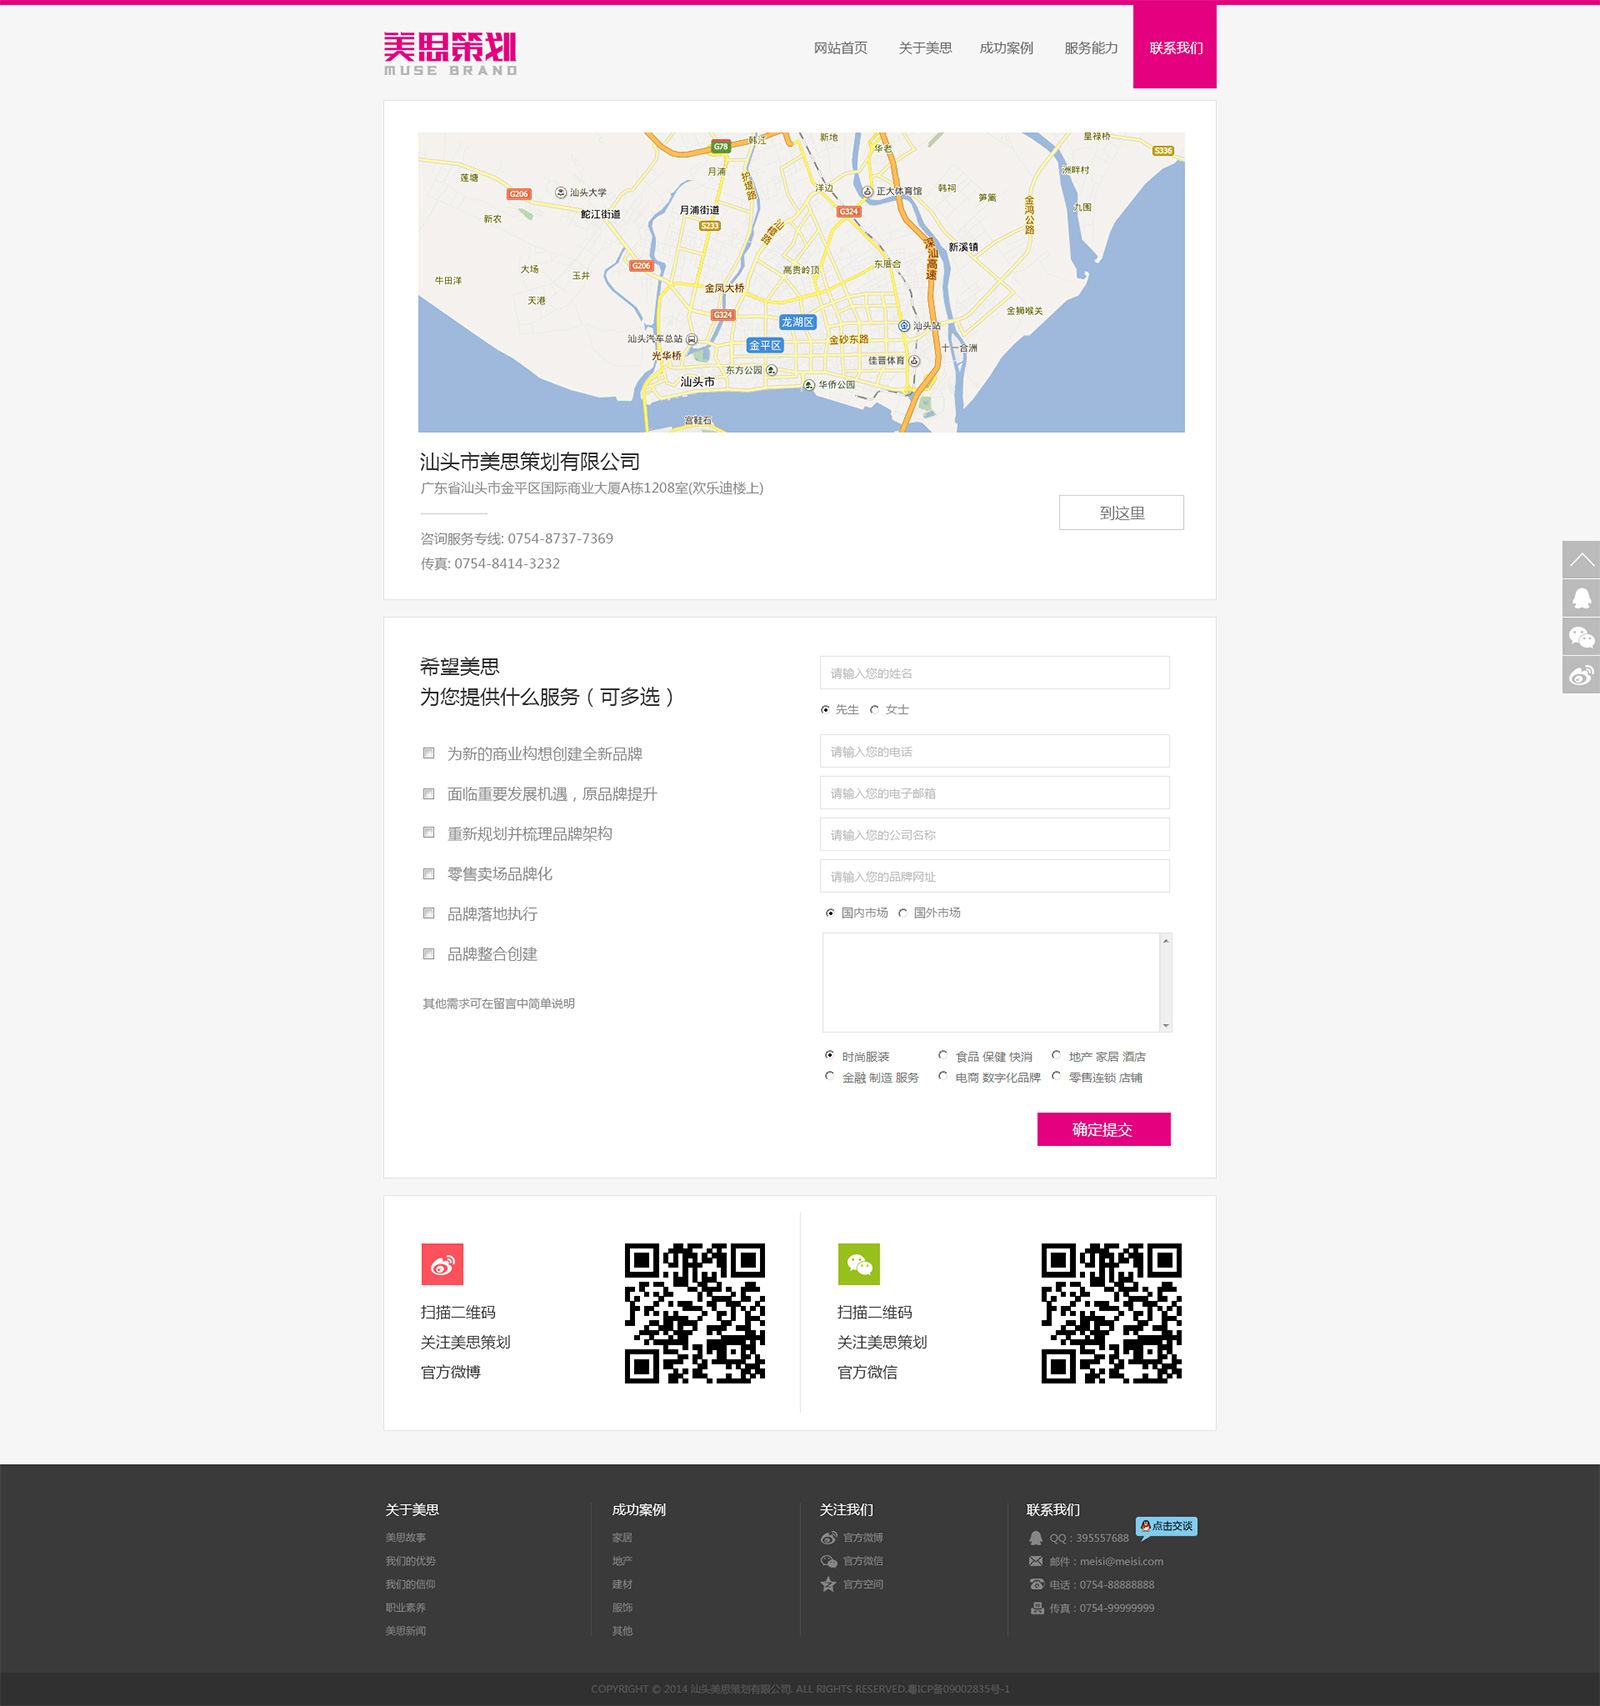Click the 金平区 label on the map
This screenshot has width=1600, height=1706.
click(x=765, y=345)
